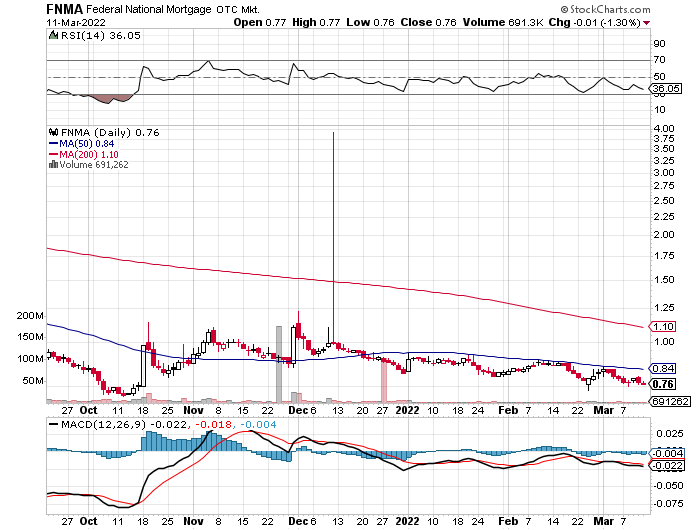
Task: Click the MACD value tag -0.022
Action: tap(667, 466)
